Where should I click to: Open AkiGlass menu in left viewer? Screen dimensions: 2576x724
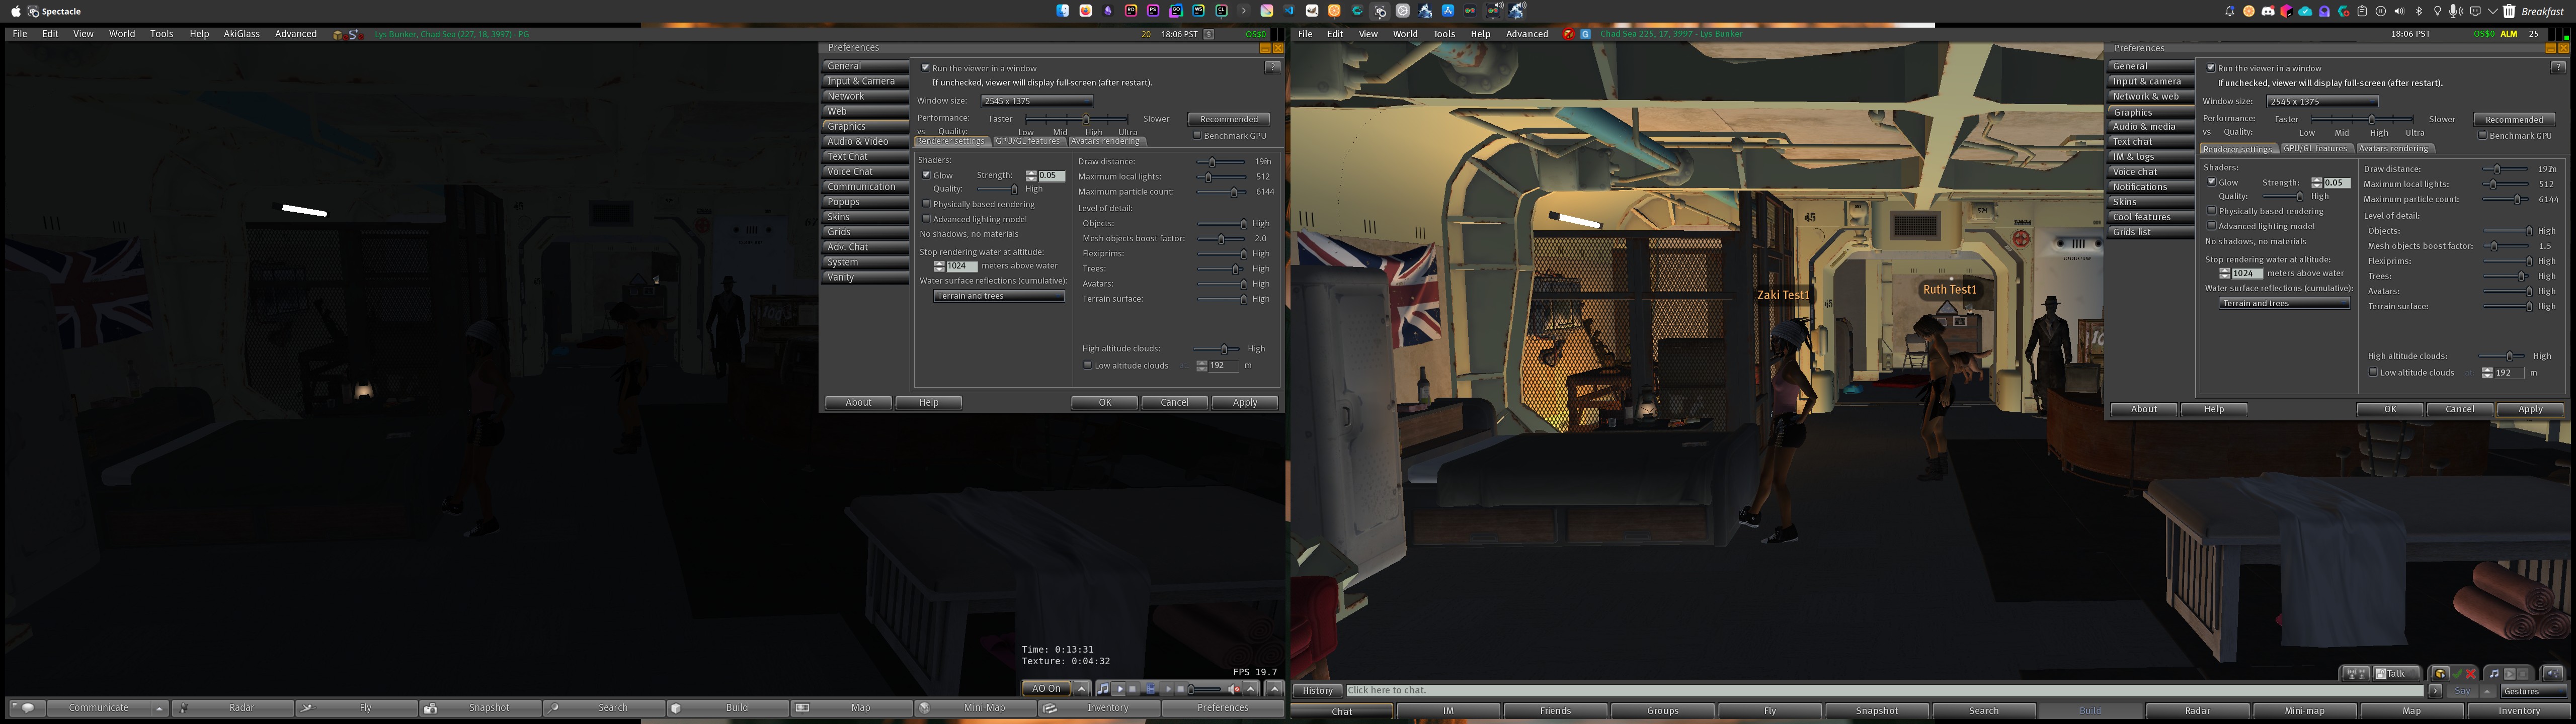tap(241, 34)
